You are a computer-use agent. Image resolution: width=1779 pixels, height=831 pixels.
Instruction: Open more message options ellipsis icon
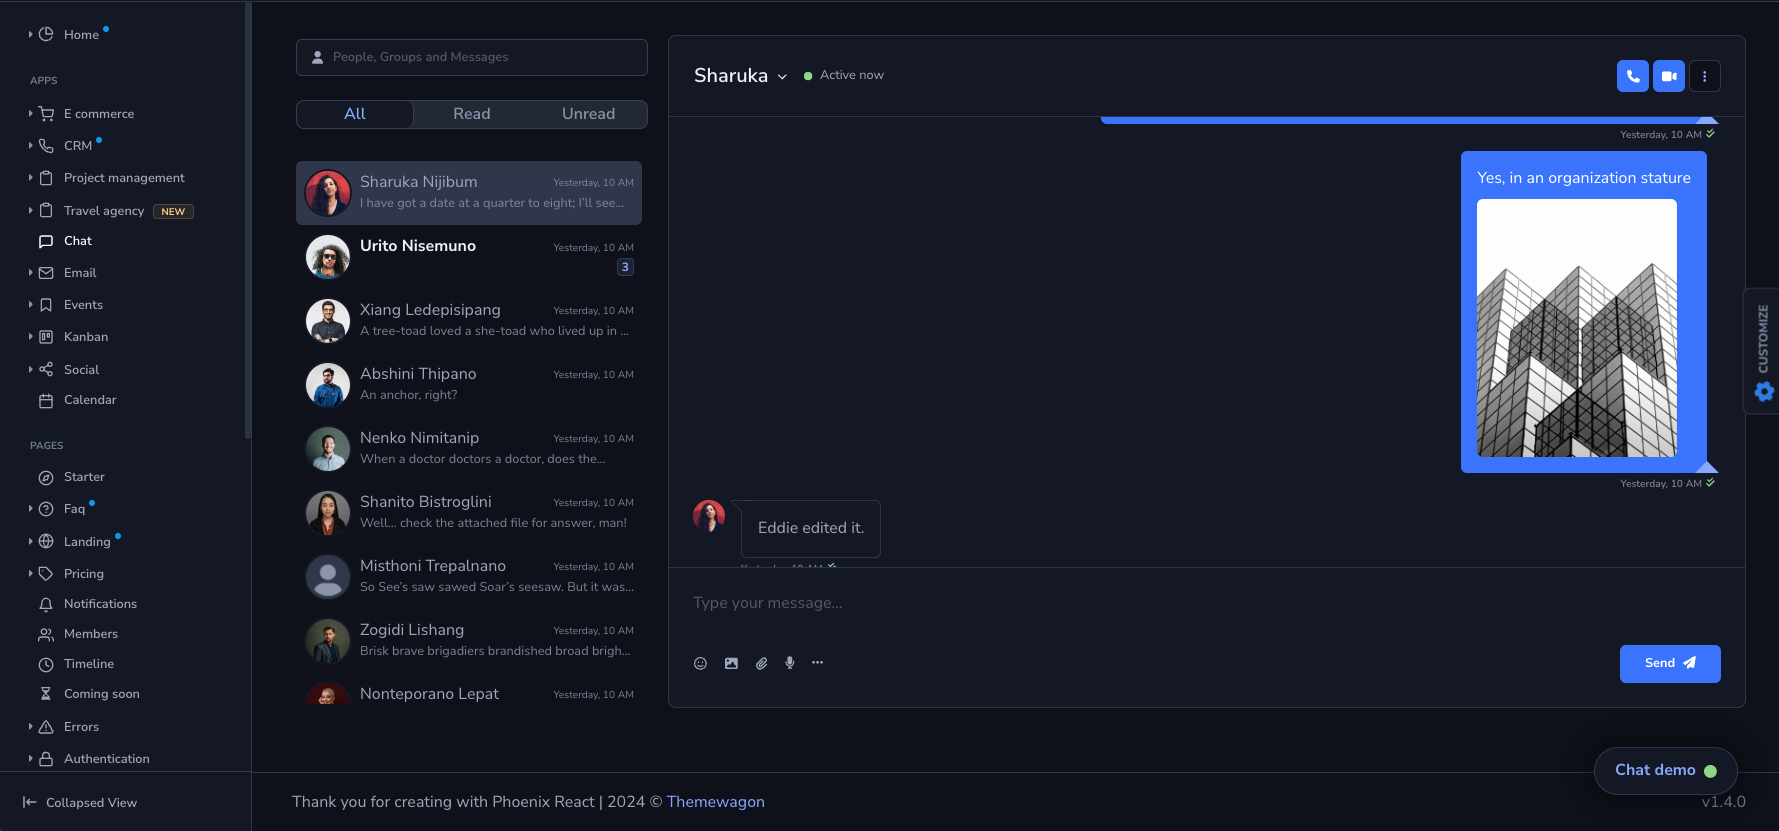coord(818,663)
